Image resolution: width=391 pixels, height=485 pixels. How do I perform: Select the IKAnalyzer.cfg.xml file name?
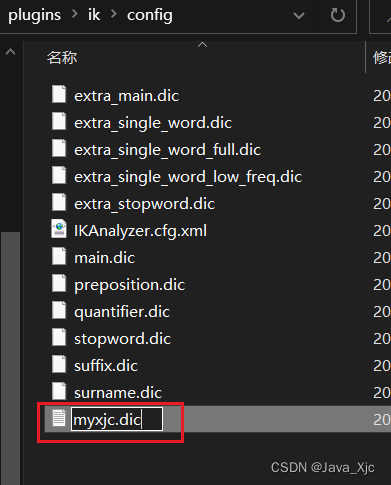[x=140, y=231]
